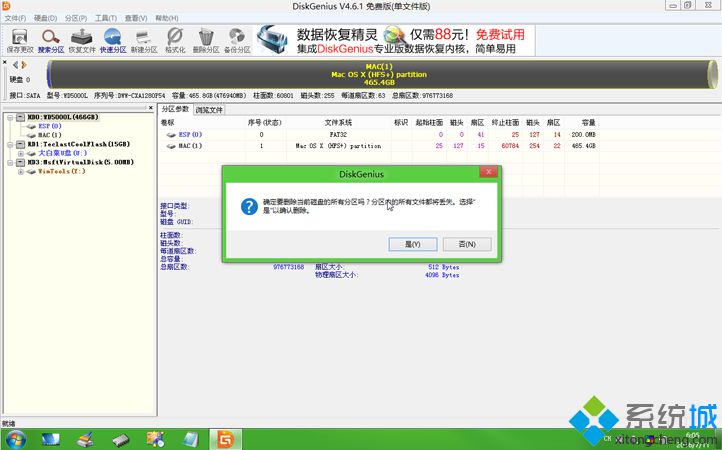Click the 文件系统 column header
Viewport: 722px width, 450px height.
coord(338,123)
